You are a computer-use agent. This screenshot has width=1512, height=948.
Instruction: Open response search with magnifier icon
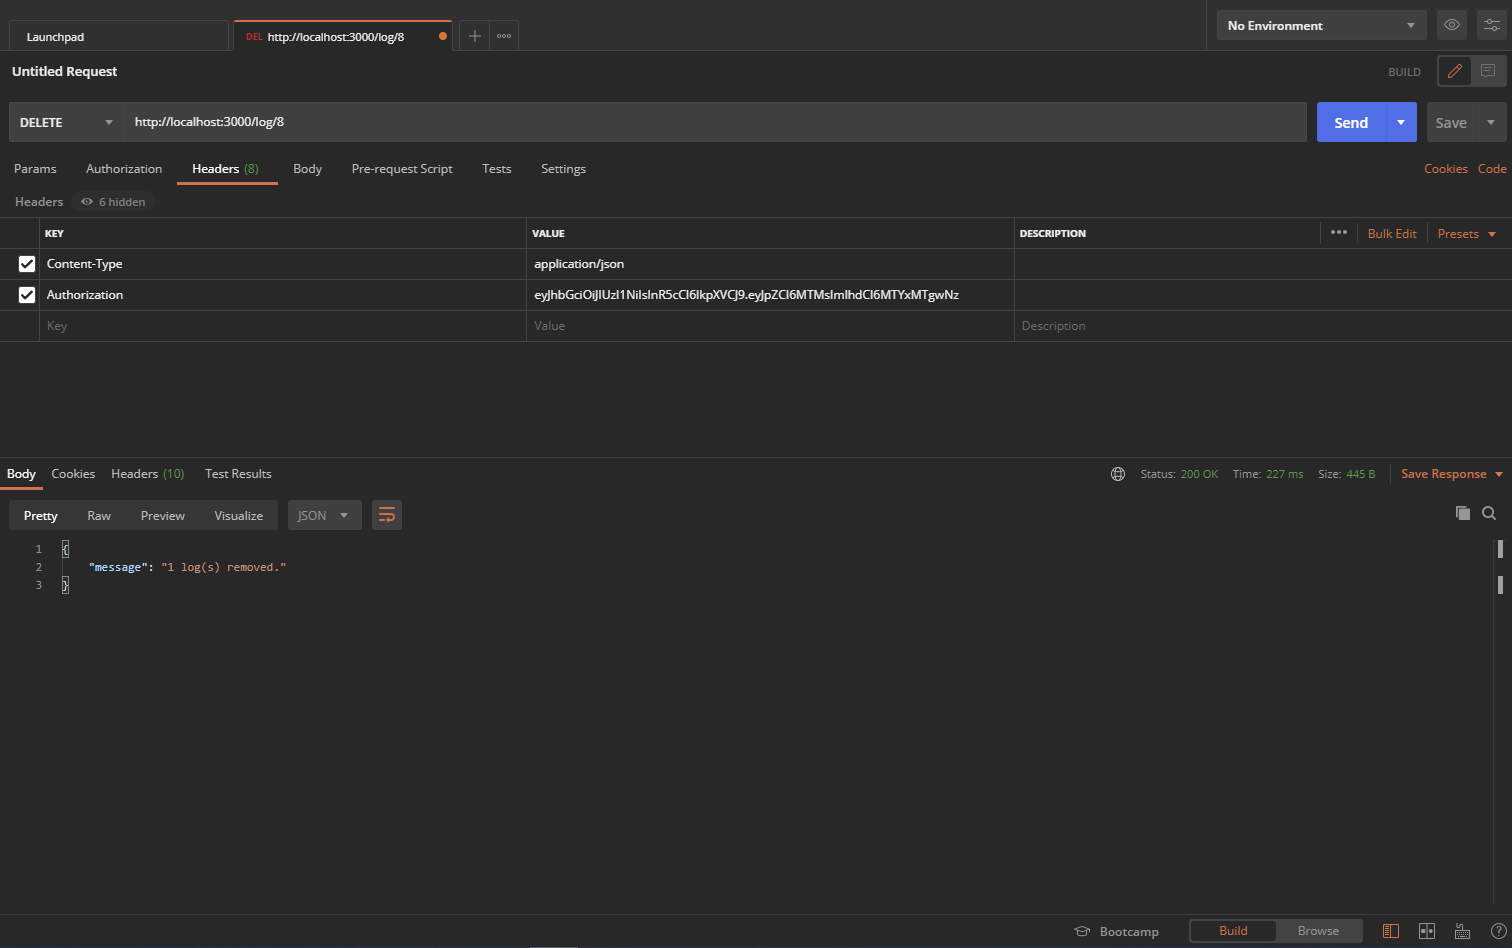(1489, 512)
